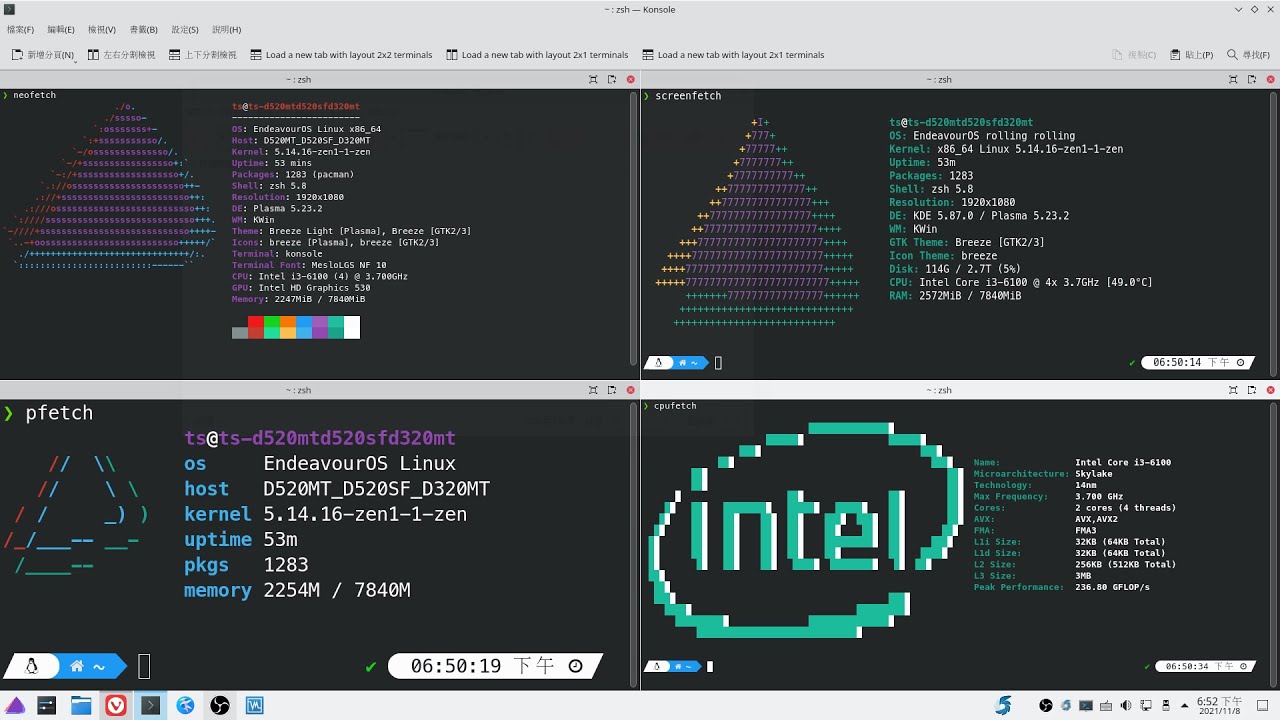
Task: Close the pfetch terminal pane
Action: click(630, 390)
